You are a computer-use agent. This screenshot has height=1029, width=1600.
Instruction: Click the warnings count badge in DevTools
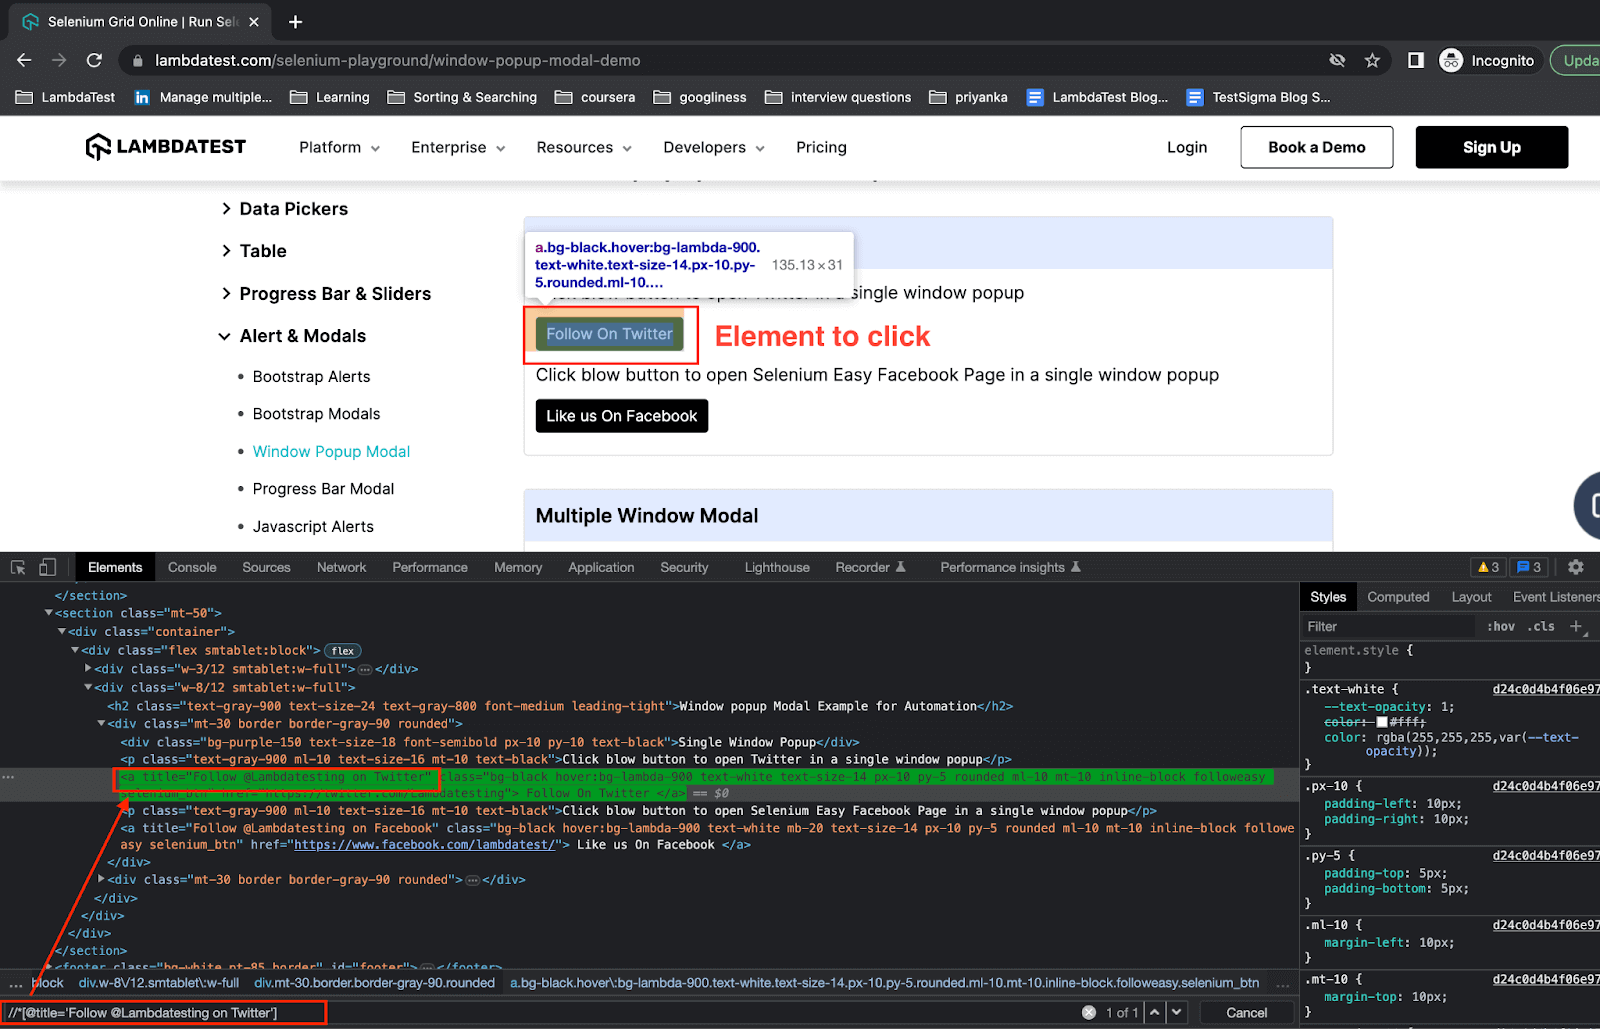1488,567
